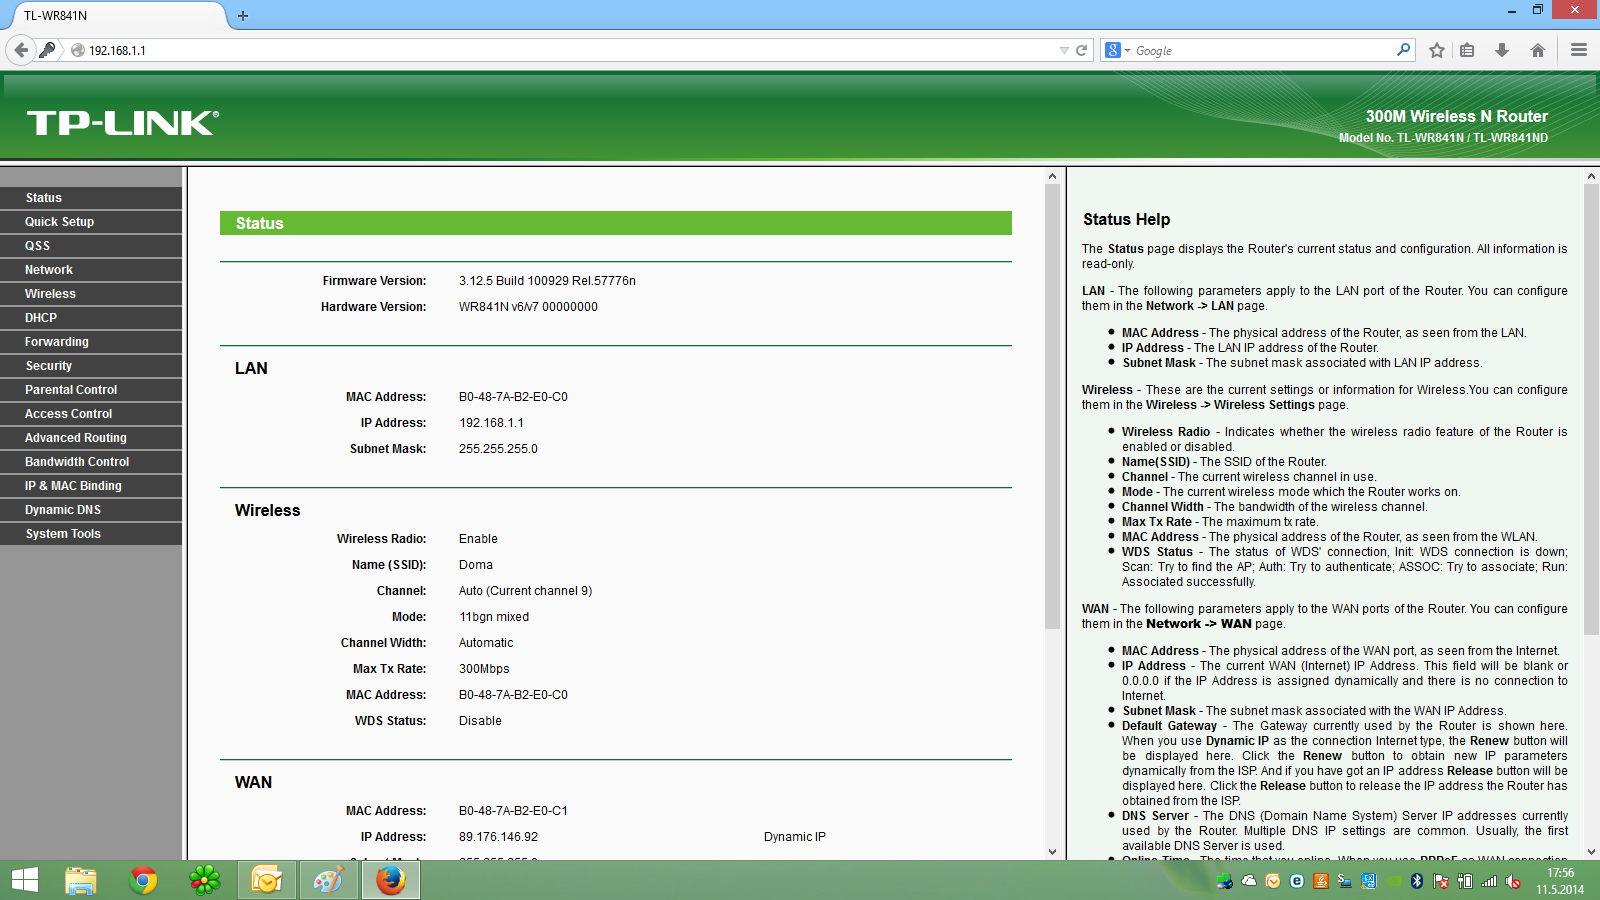Open the bookmarks list icon
The image size is (1600, 900).
[x=1467, y=50]
